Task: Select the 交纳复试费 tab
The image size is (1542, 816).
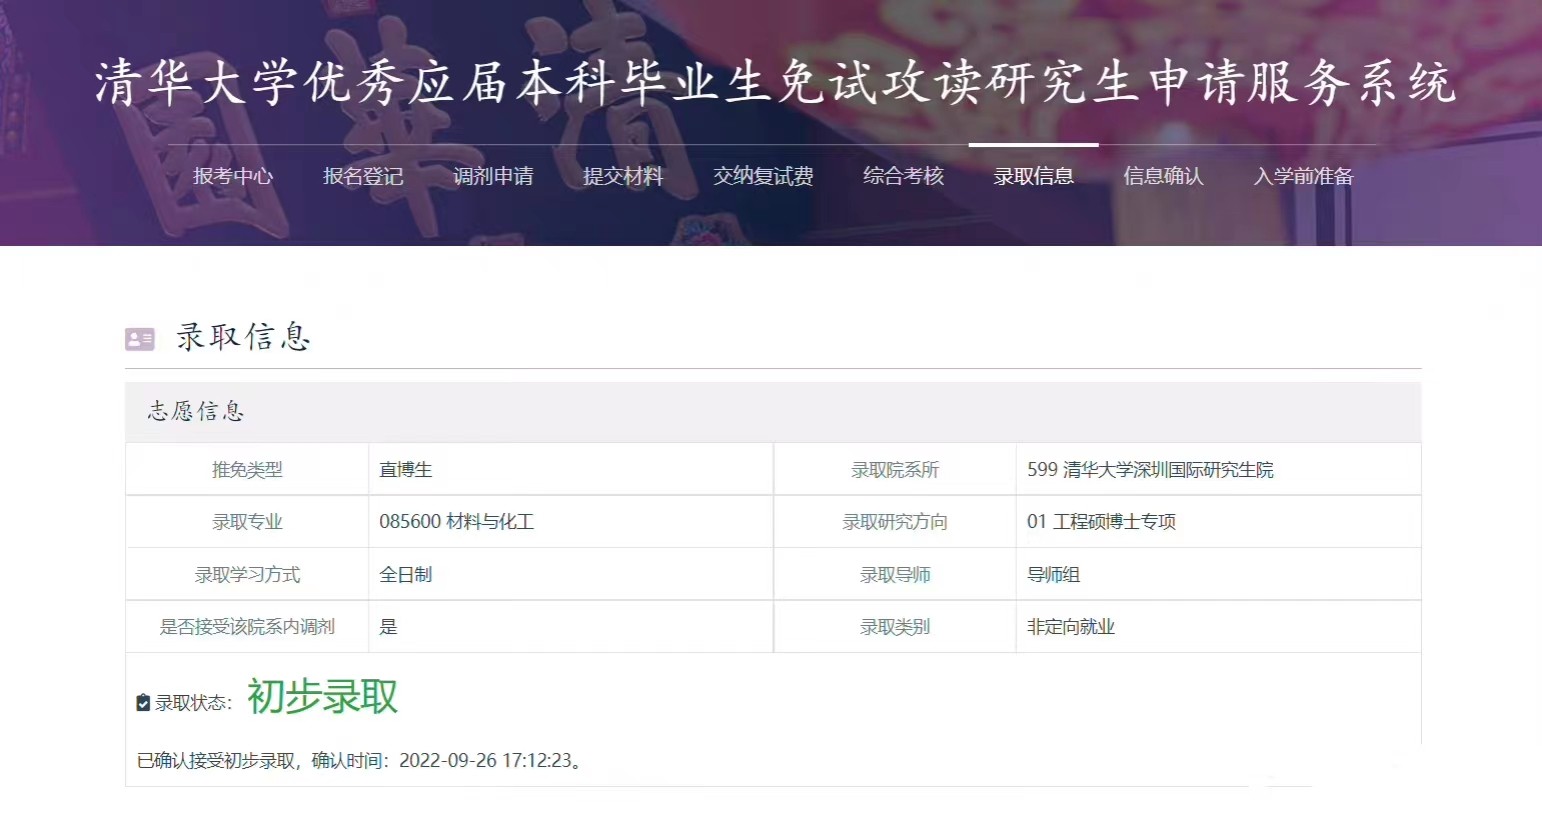Action: [x=763, y=176]
